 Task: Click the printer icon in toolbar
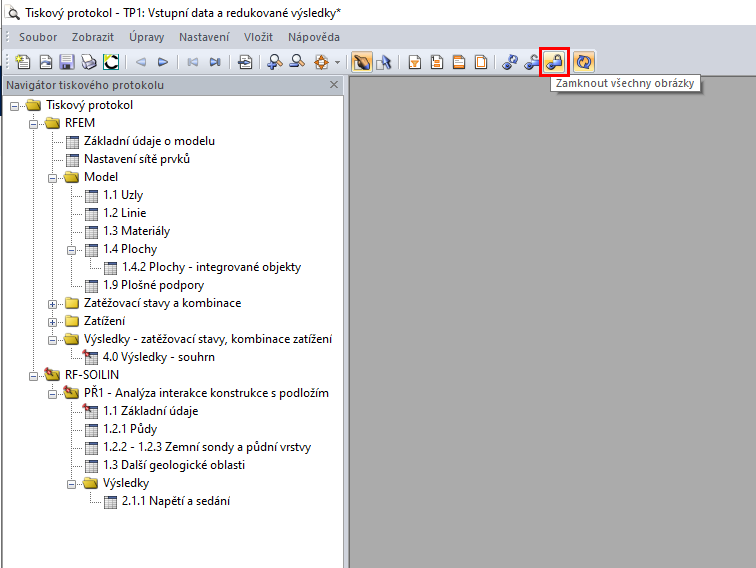89,62
